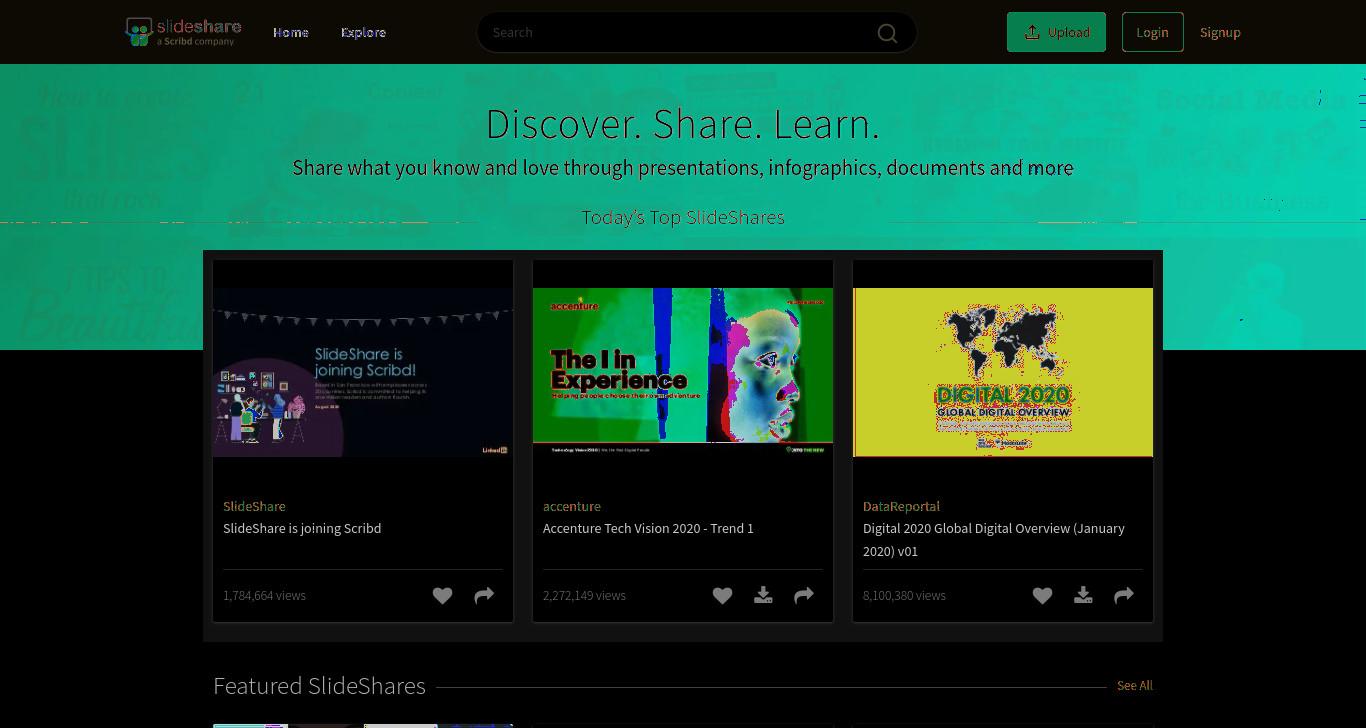The height and width of the screenshot is (728, 1366).
Task: Download the Digital 2020 Global Digital Overview
Action: tap(1083, 596)
